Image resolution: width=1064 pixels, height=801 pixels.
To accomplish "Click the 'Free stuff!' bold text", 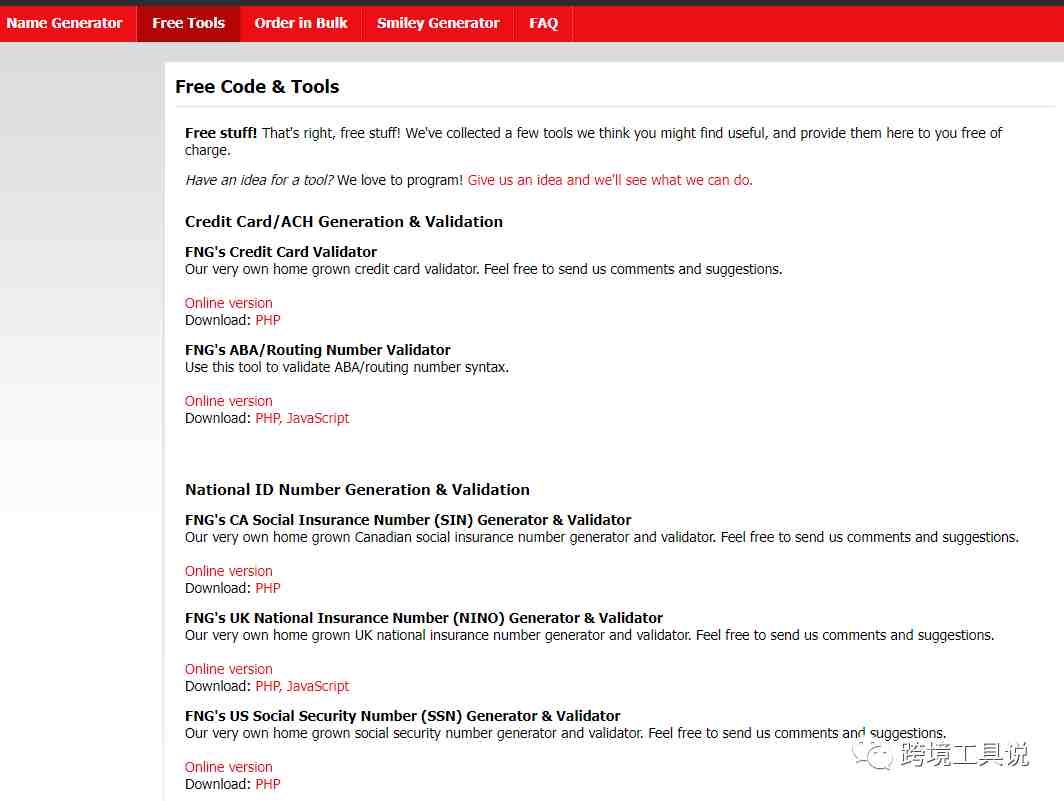I will [x=221, y=133].
